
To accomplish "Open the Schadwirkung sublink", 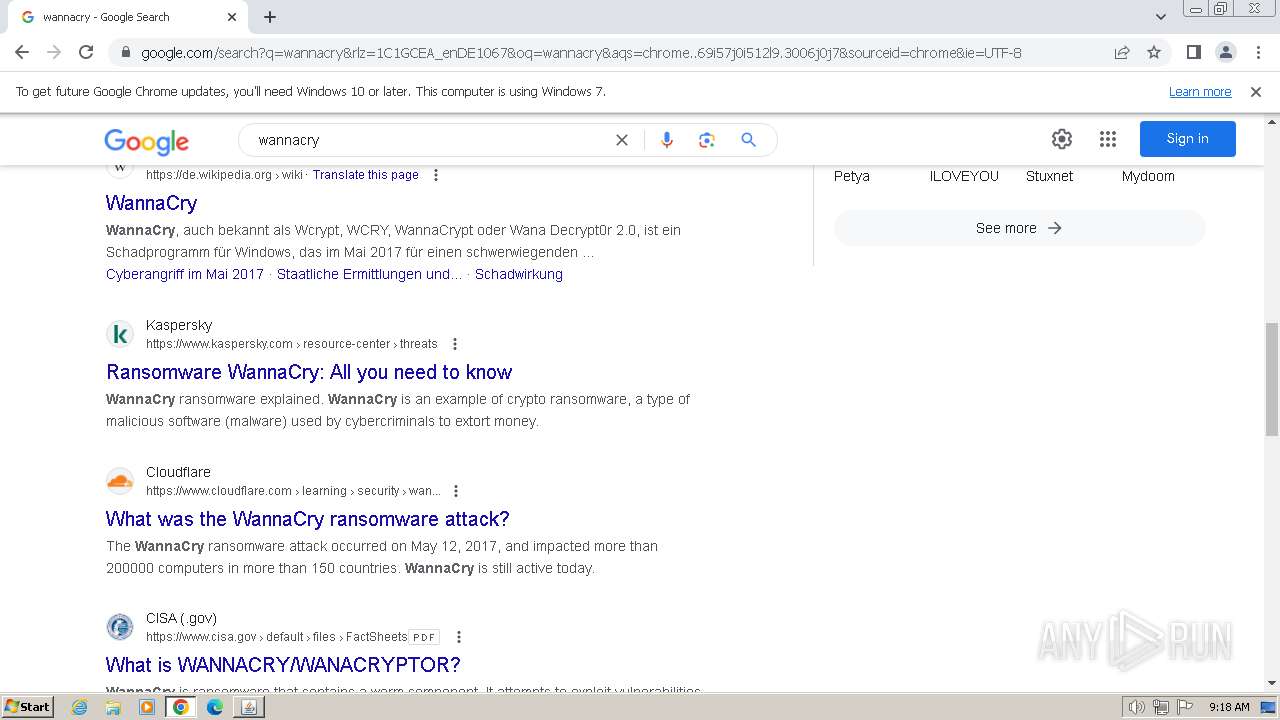I will pyautogui.click(x=519, y=274).
